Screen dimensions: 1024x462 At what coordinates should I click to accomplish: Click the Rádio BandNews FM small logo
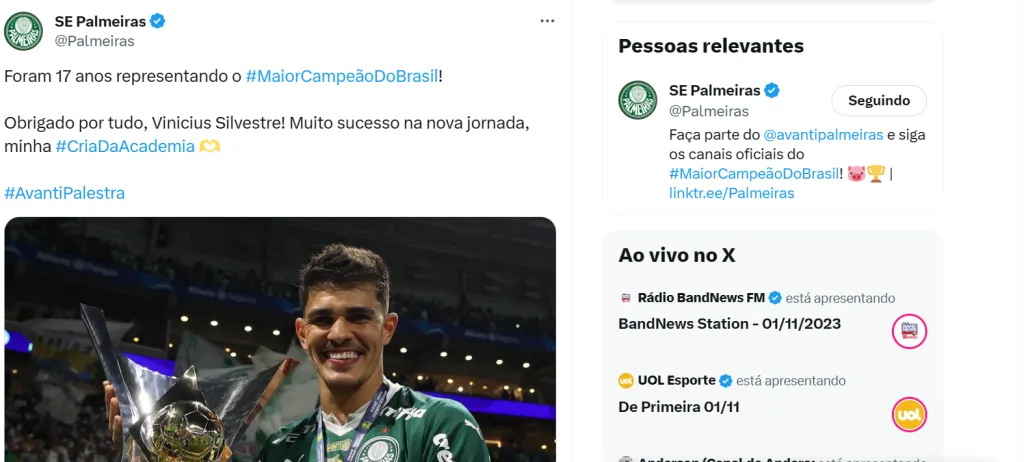click(626, 298)
